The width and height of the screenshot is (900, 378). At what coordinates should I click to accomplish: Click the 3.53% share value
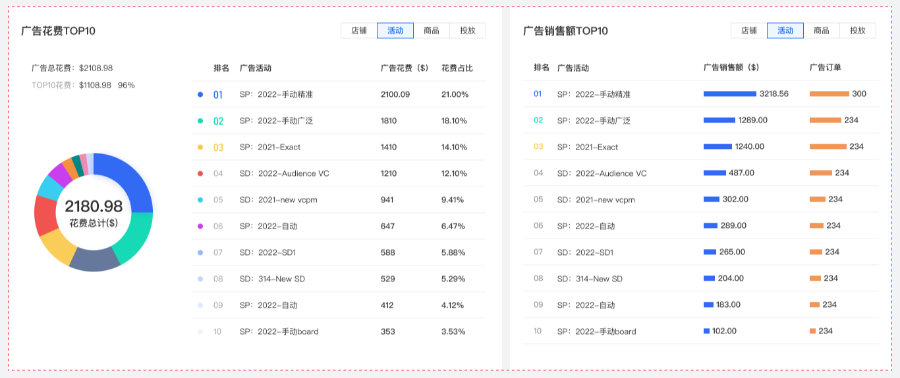tap(453, 332)
